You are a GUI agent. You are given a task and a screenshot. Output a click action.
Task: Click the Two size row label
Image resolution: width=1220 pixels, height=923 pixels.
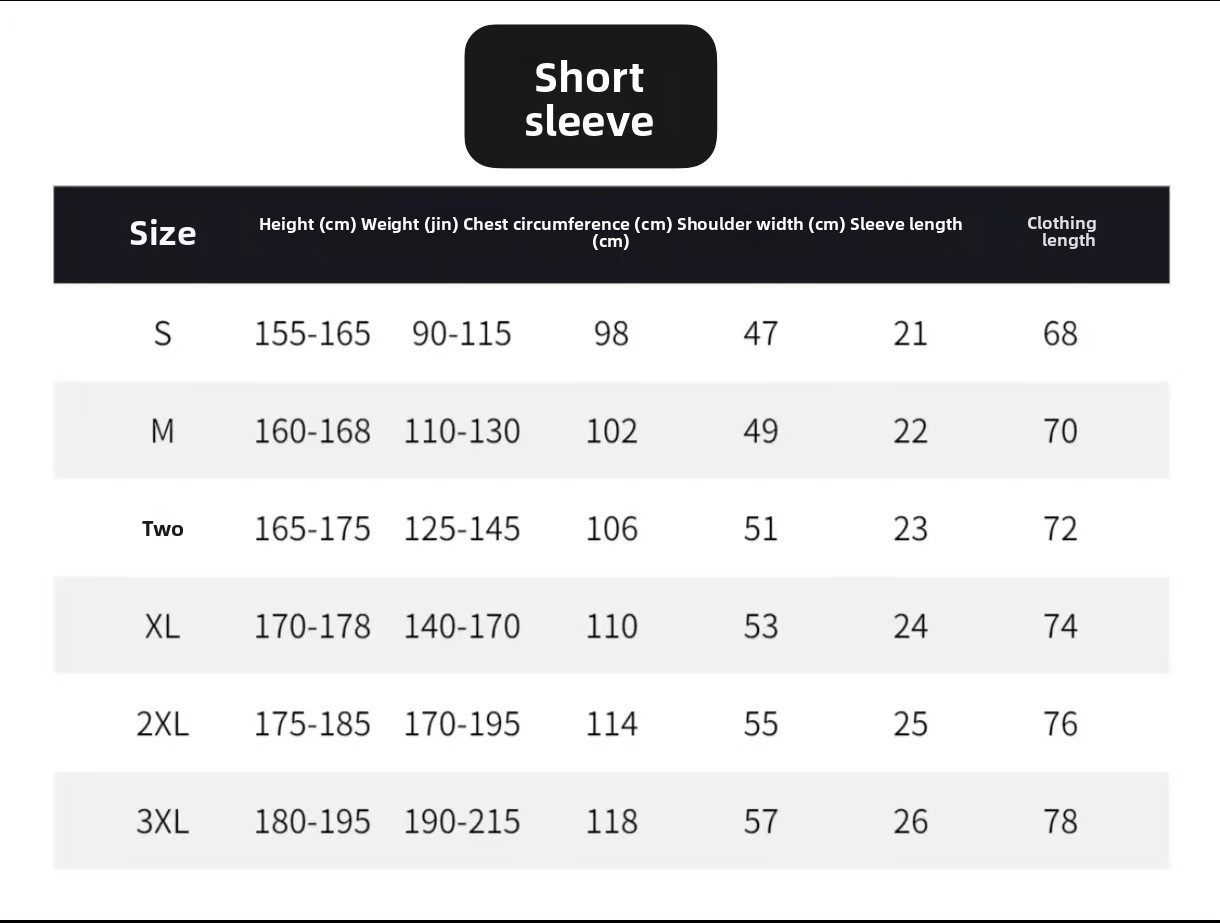[x=162, y=529]
